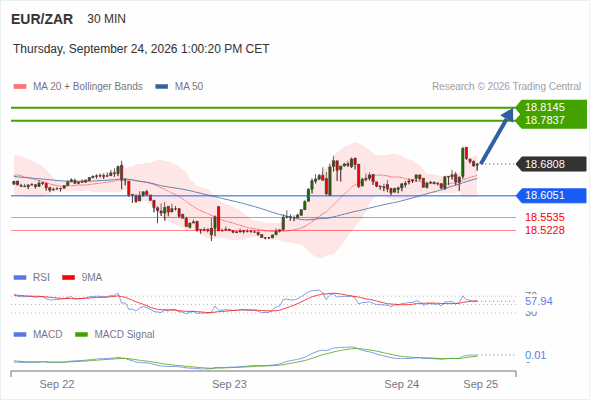Click the Trading Central research copyright text
This screenshot has width=590, height=400.
pyautogui.click(x=506, y=87)
